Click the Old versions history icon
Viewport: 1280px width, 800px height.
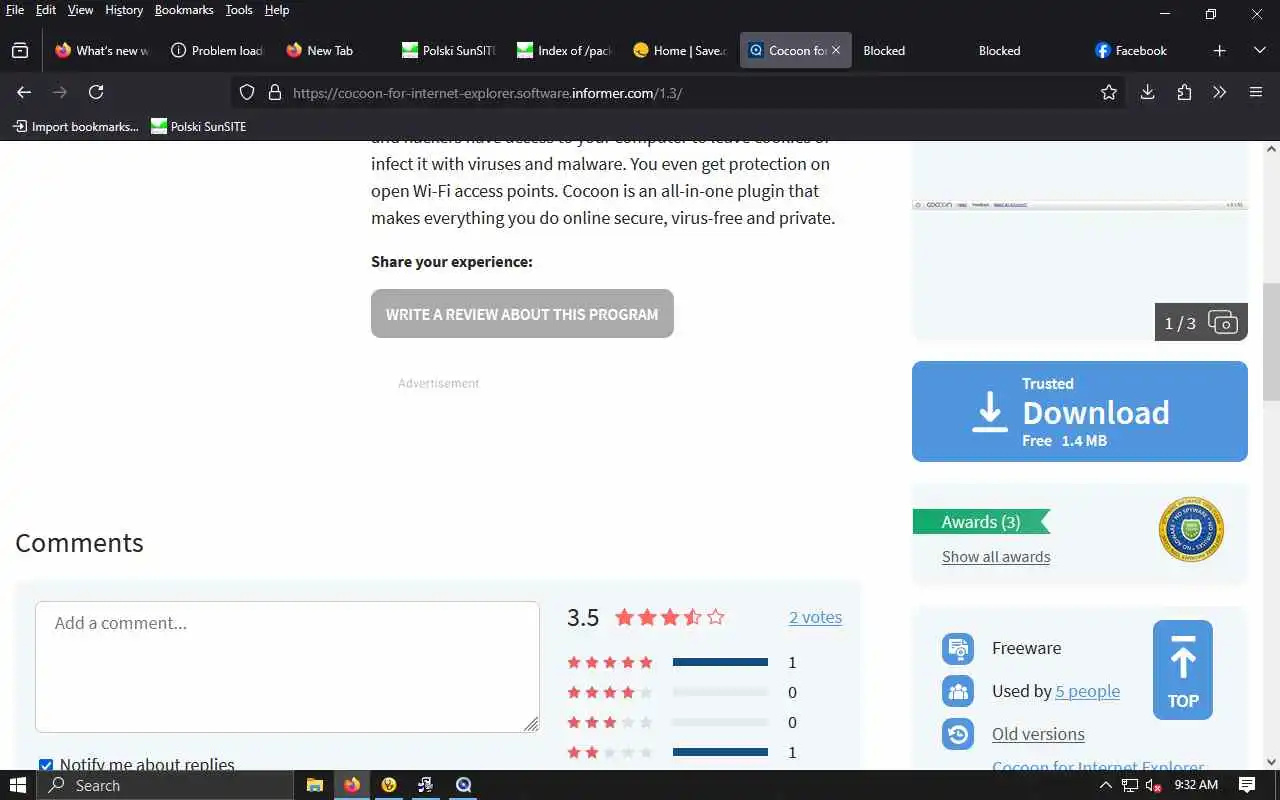click(958, 734)
